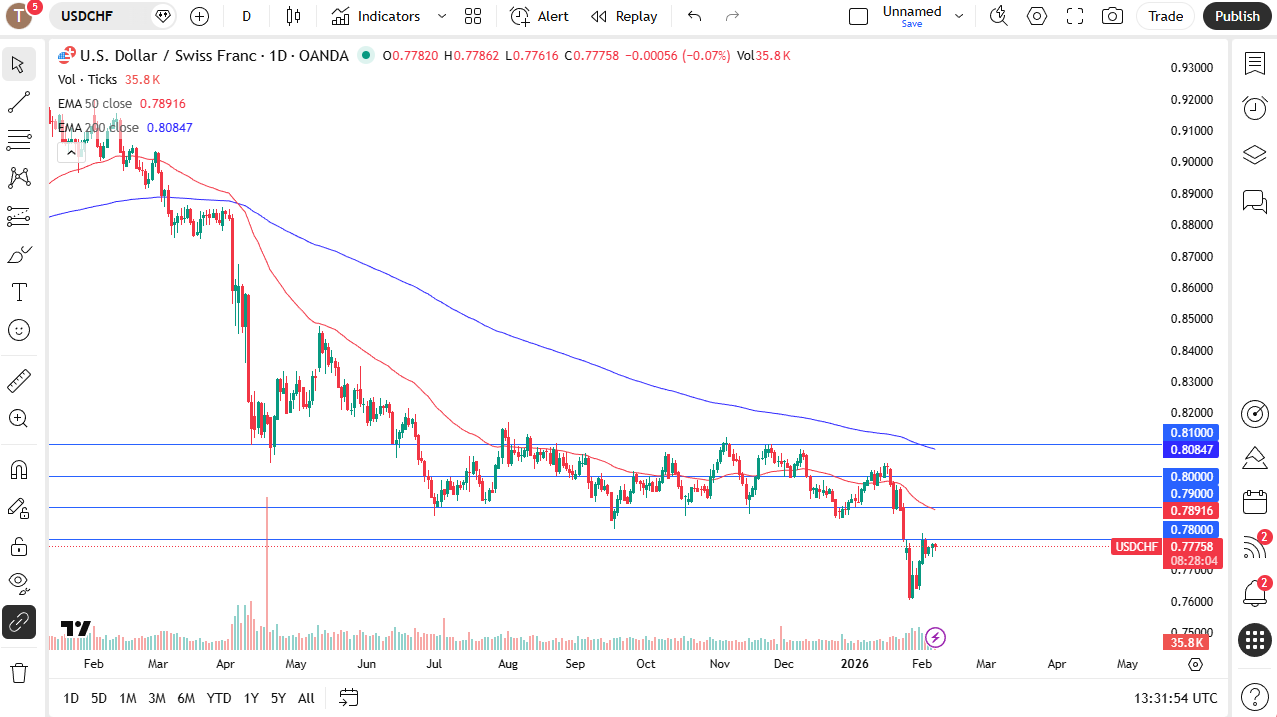Select the trend line drawing tool
Image resolution: width=1277 pixels, height=717 pixels.
point(18,102)
